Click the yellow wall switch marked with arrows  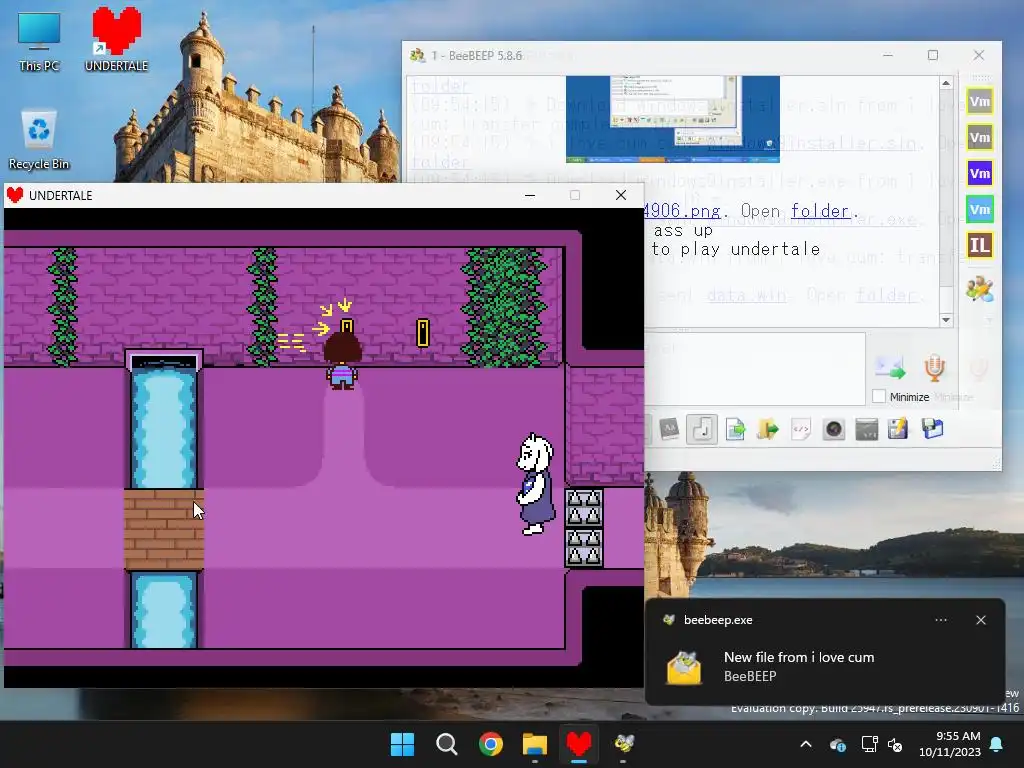347,327
